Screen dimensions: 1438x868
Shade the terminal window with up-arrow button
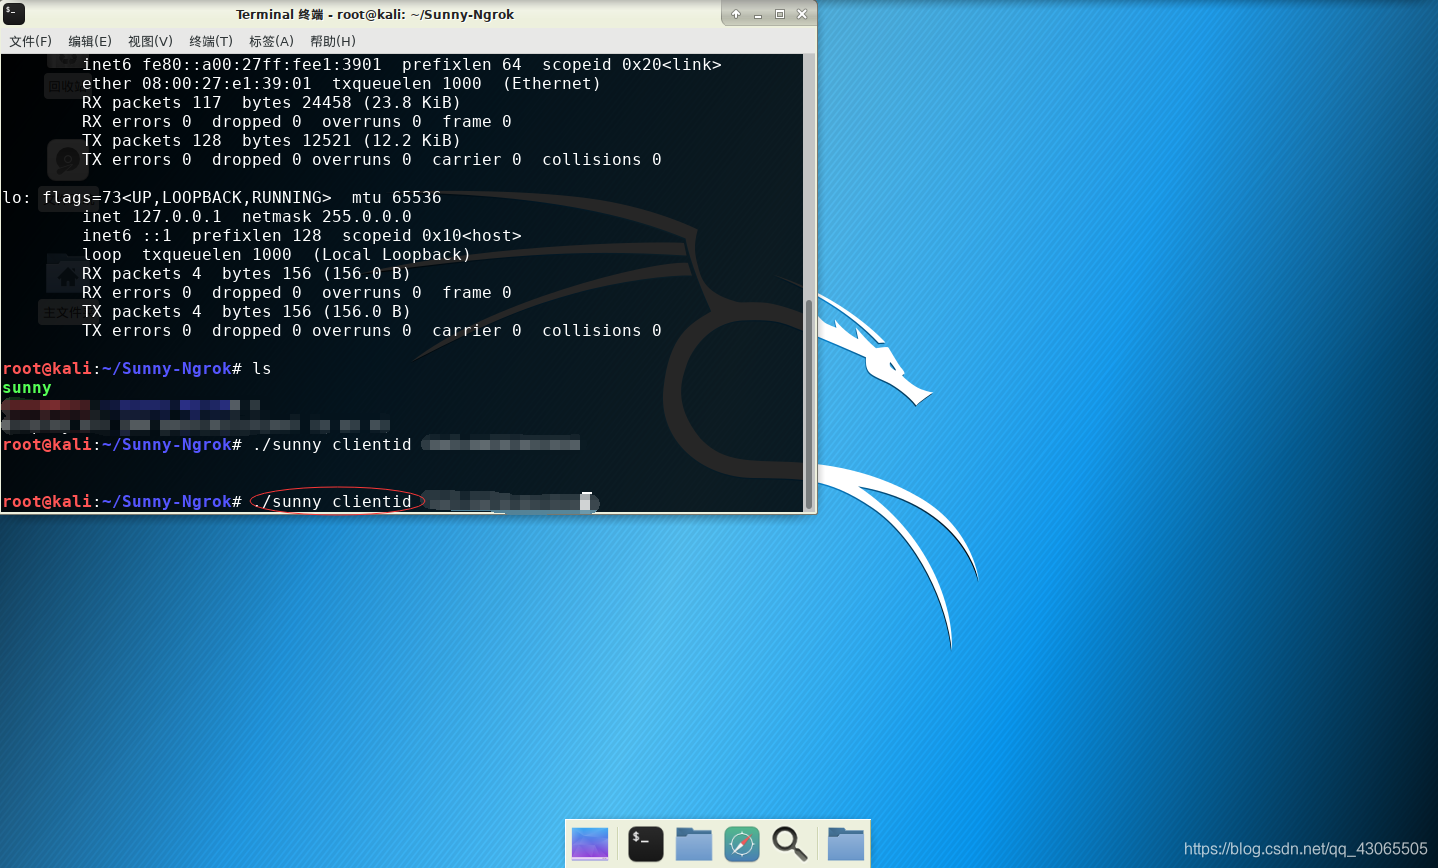pos(736,14)
